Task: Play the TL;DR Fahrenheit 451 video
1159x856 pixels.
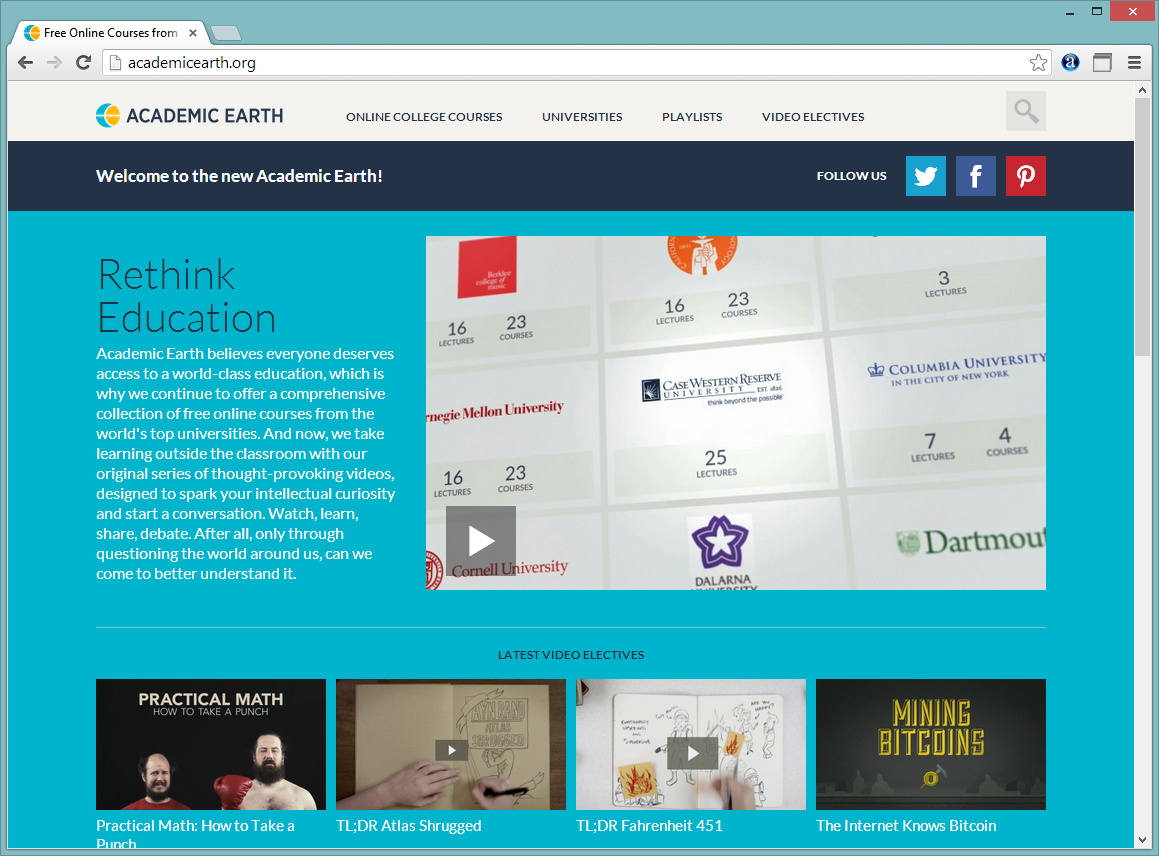Action: 692,753
